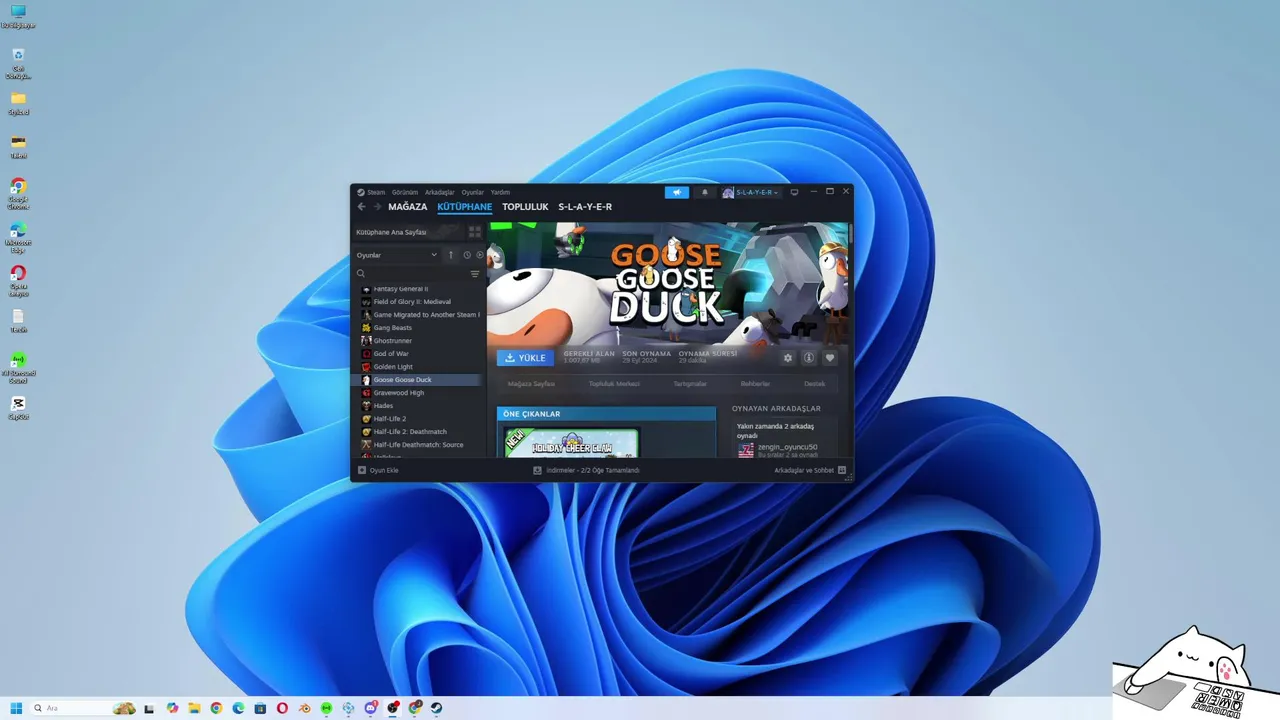Screen dimensions: 1280x720
Task: Open the Steam menu
Action: (x=375, y=192)
